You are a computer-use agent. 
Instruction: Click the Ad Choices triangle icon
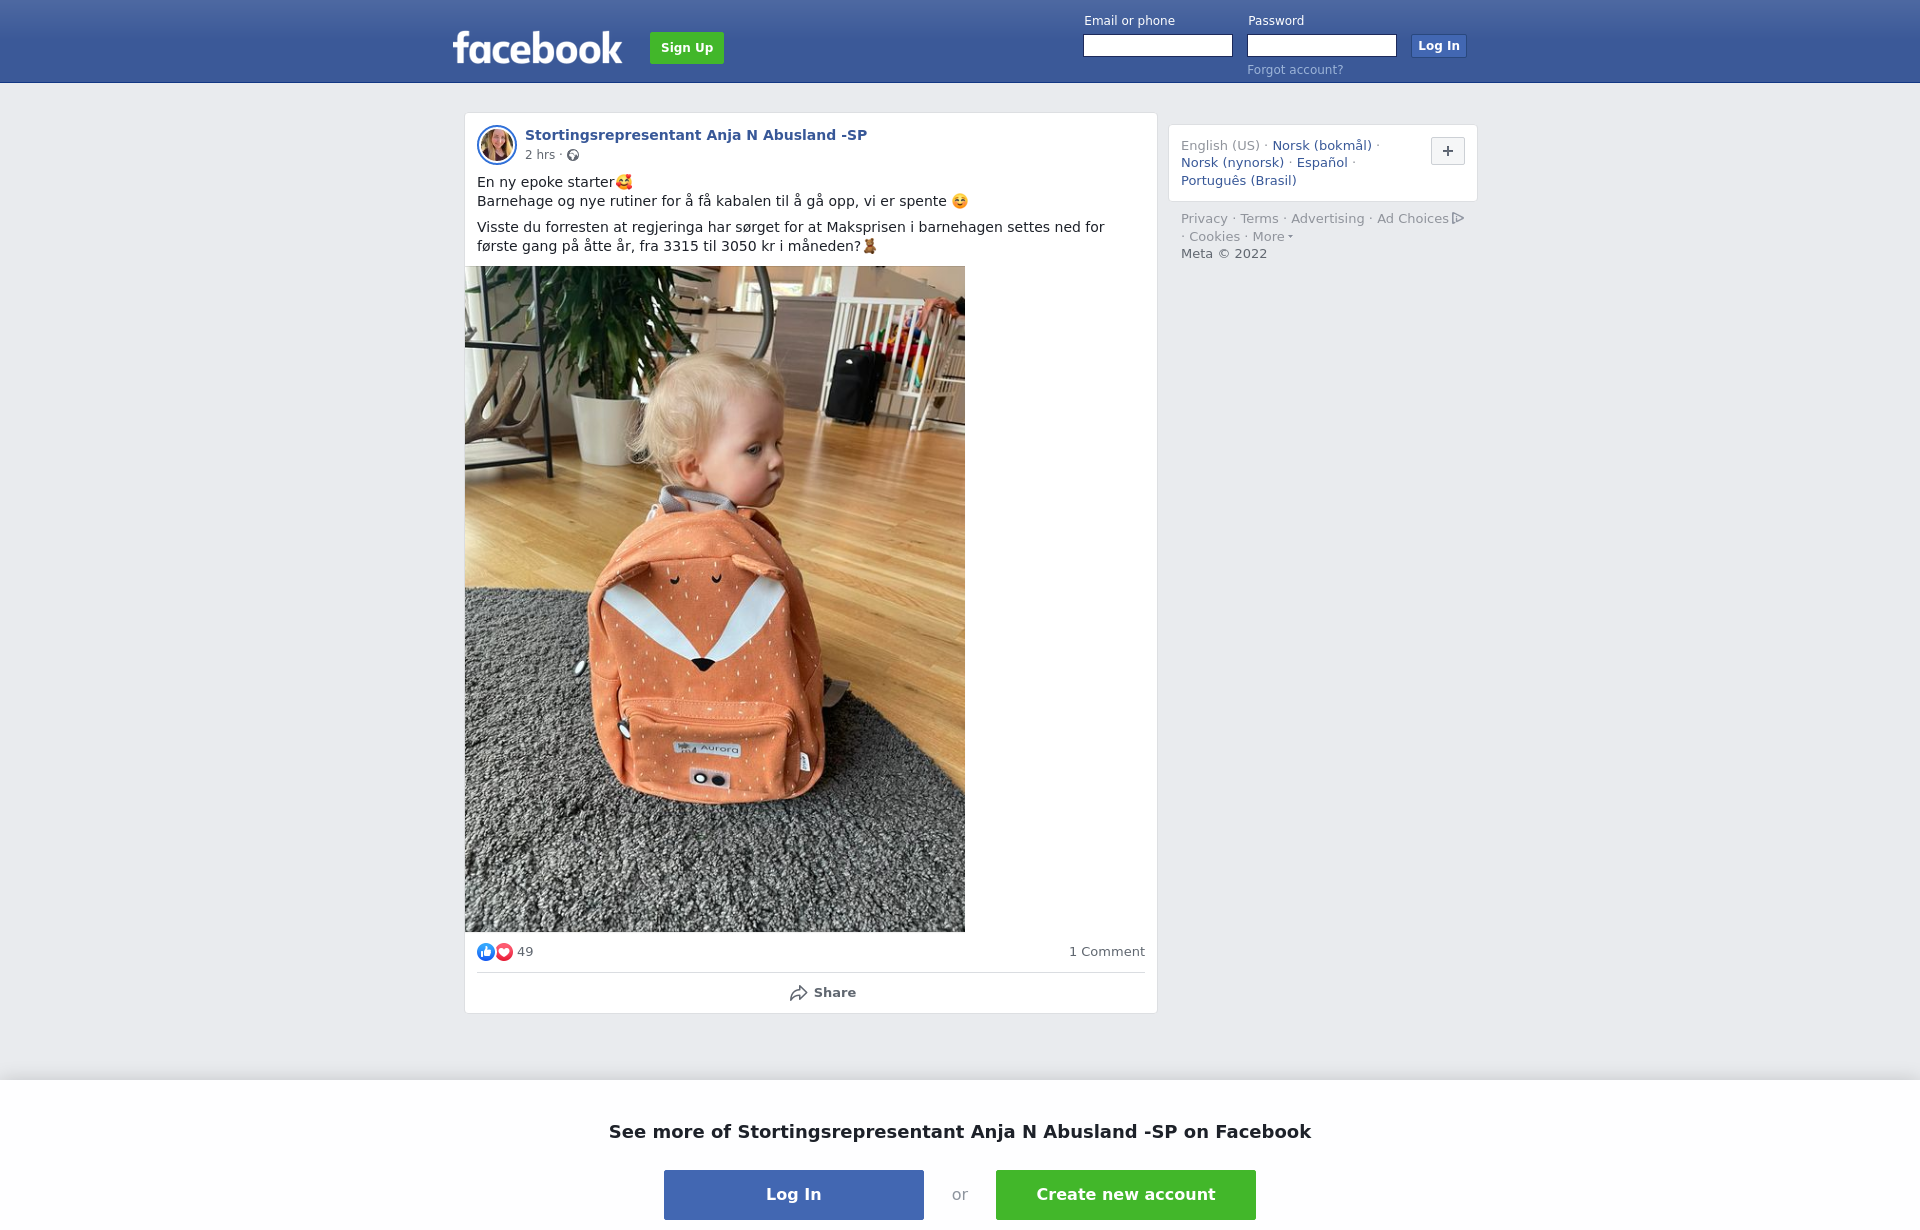click(1458, 218)
